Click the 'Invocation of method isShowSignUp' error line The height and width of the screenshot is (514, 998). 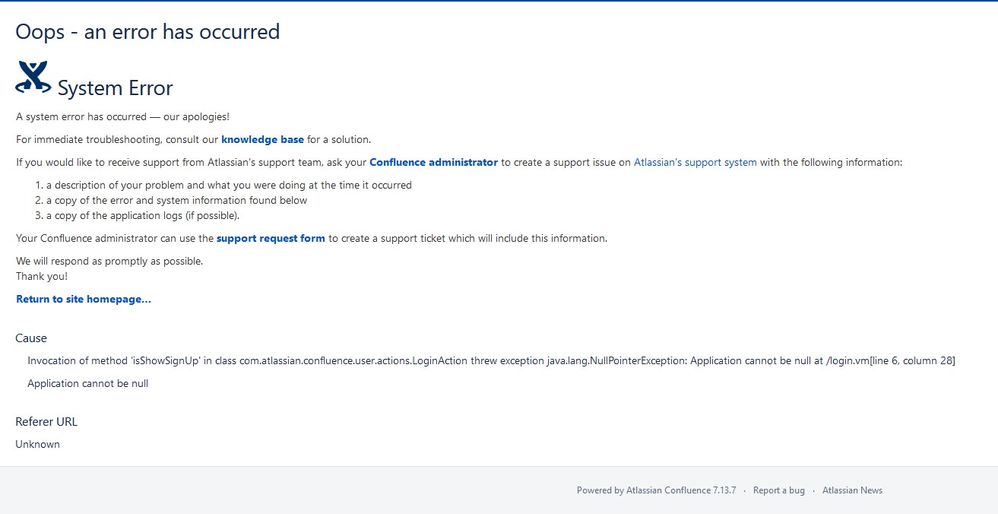[x=491, y=361]
